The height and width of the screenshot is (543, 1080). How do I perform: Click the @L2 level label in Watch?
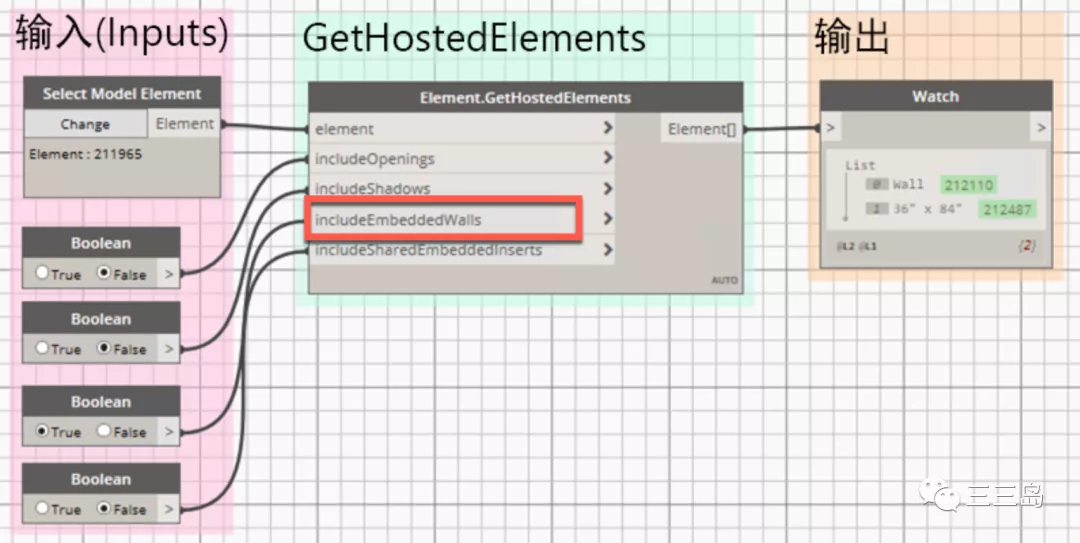[x=846, y=246]
